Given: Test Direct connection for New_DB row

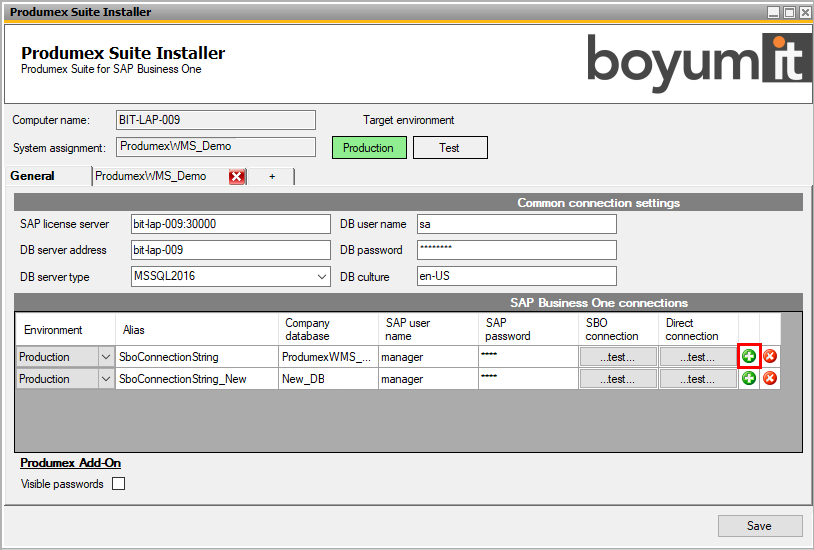Looking at the screenshot, I should click(x=699, y=379).
